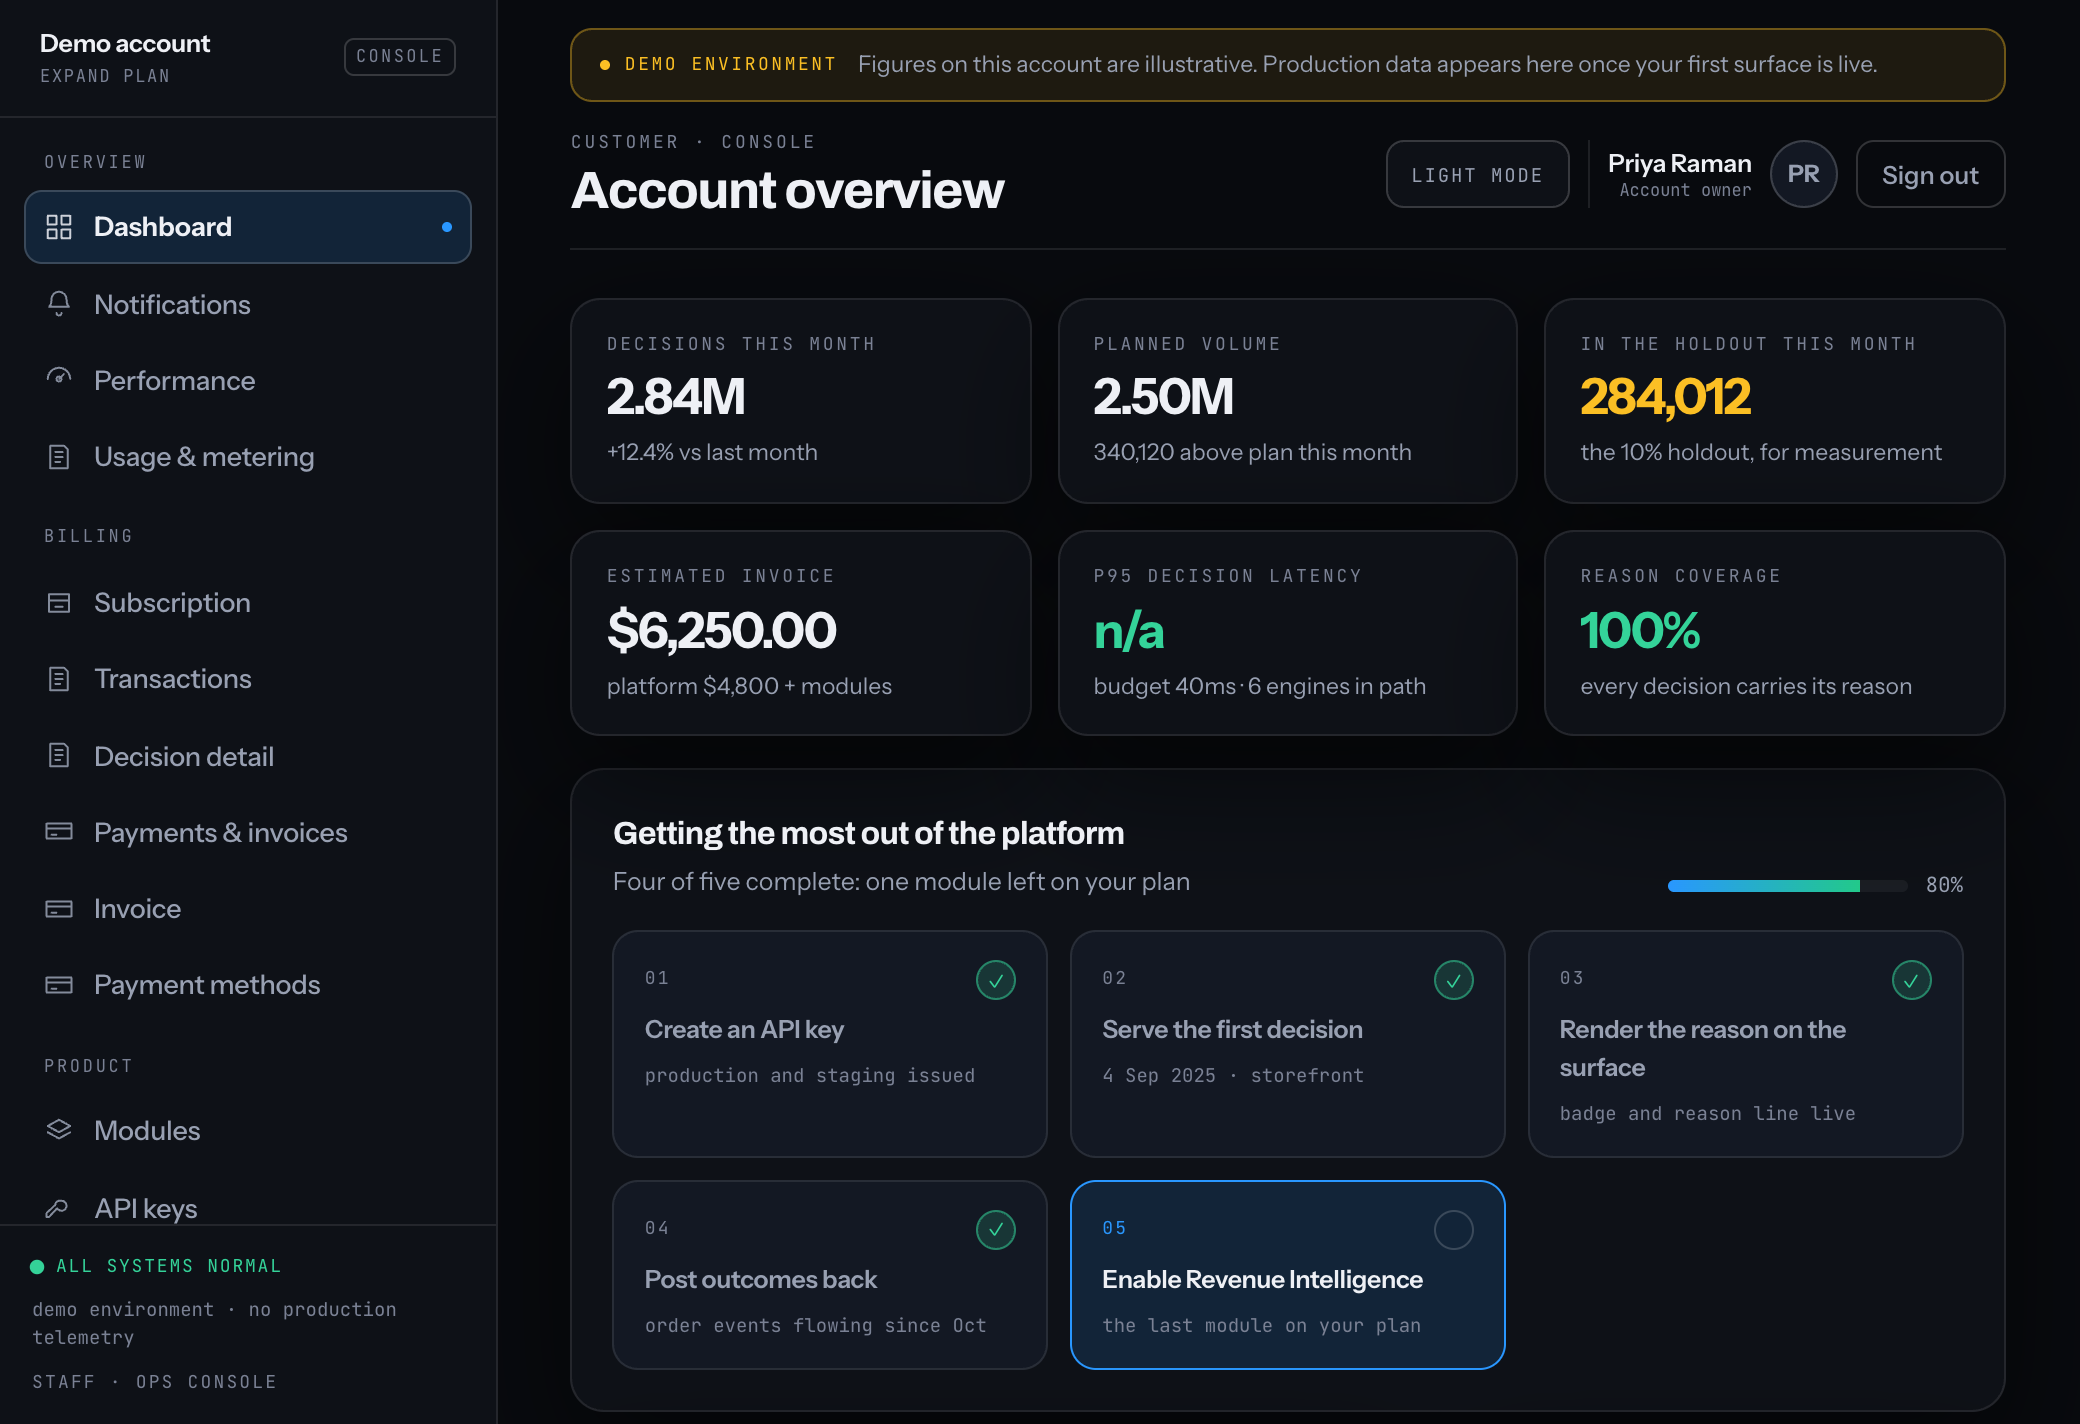This screenshot has width=2080, height=1424.
Task: Tick the empty circle on Enable Revenue Intelligence
Action: [1454, 1230]
